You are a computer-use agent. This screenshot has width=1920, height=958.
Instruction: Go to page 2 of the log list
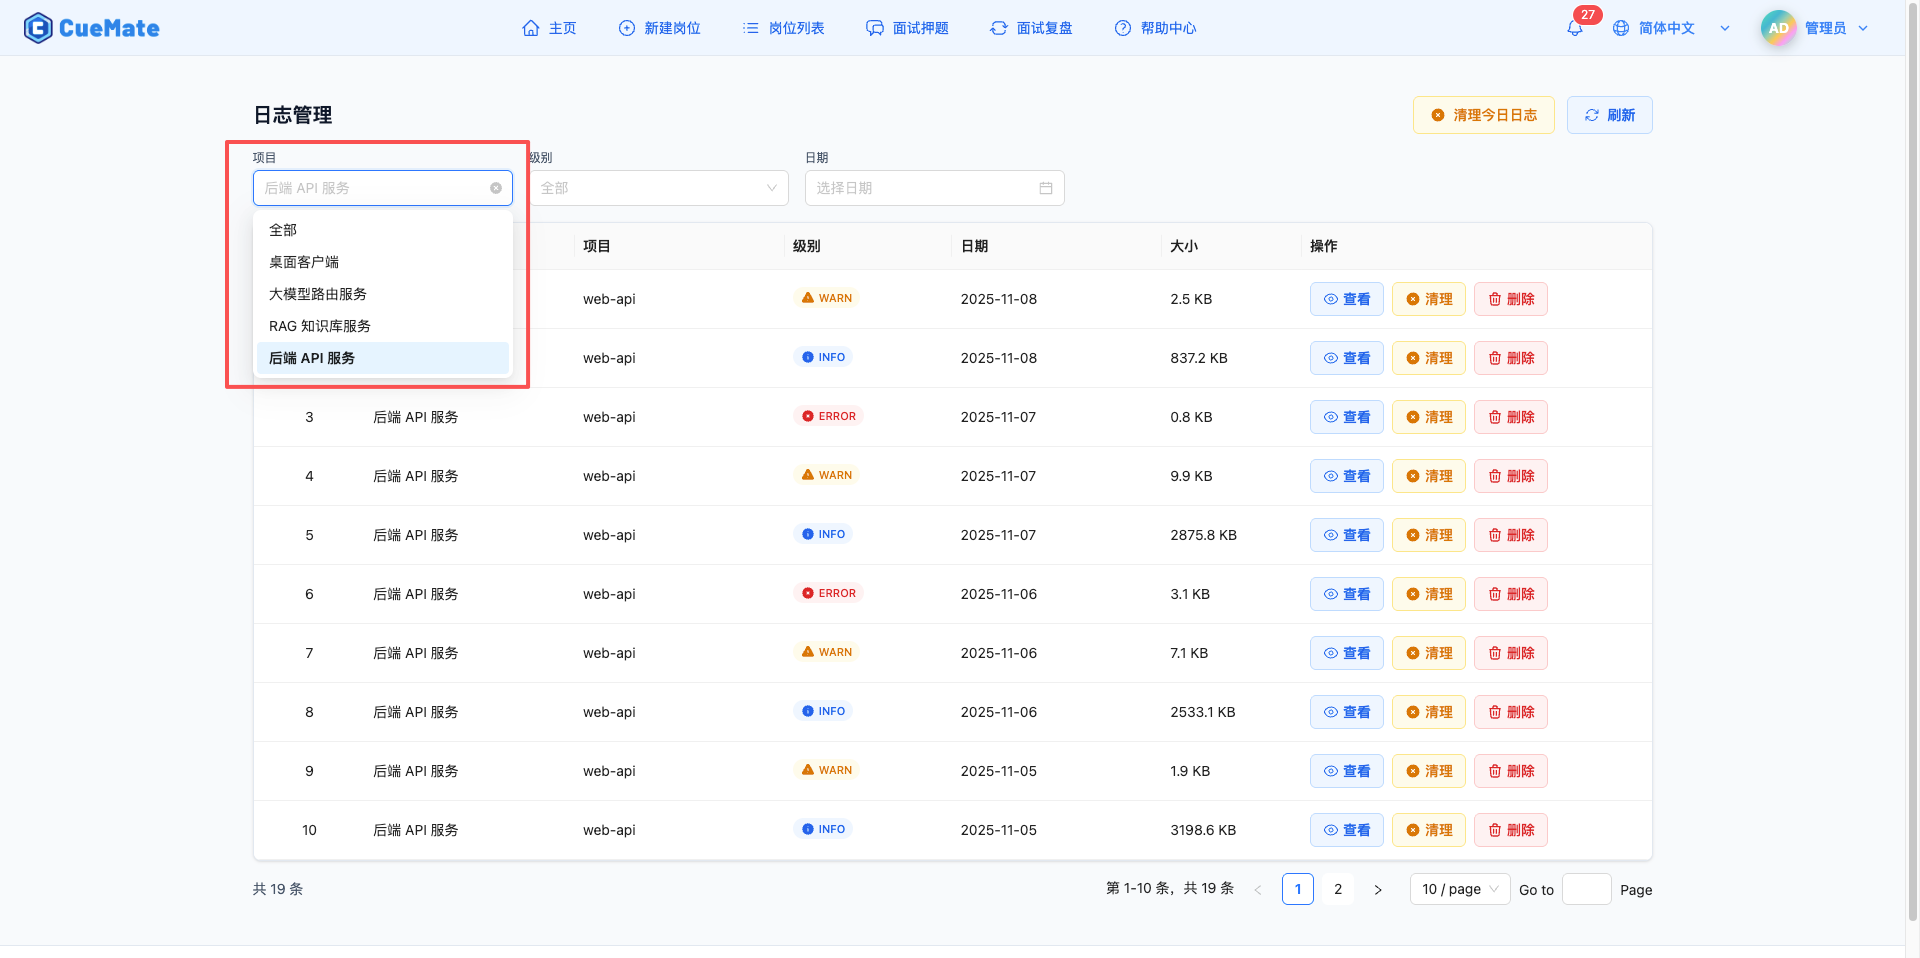1337,889
